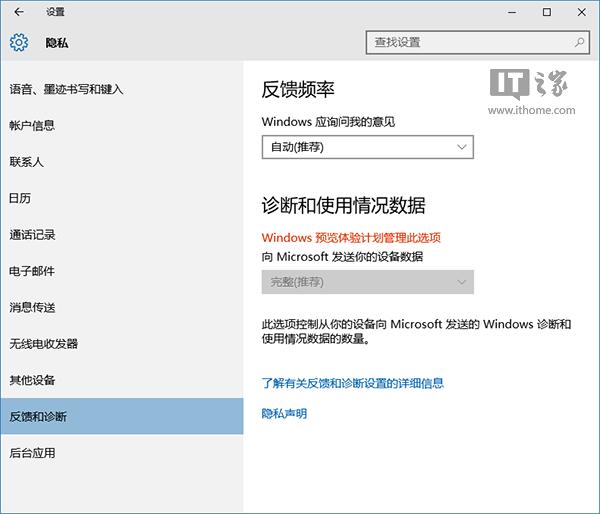Image resolution: width=600 pixels, height=514 pixels.
Task: Select 消息传送 in the sidebar
Action: pos(32,307)
